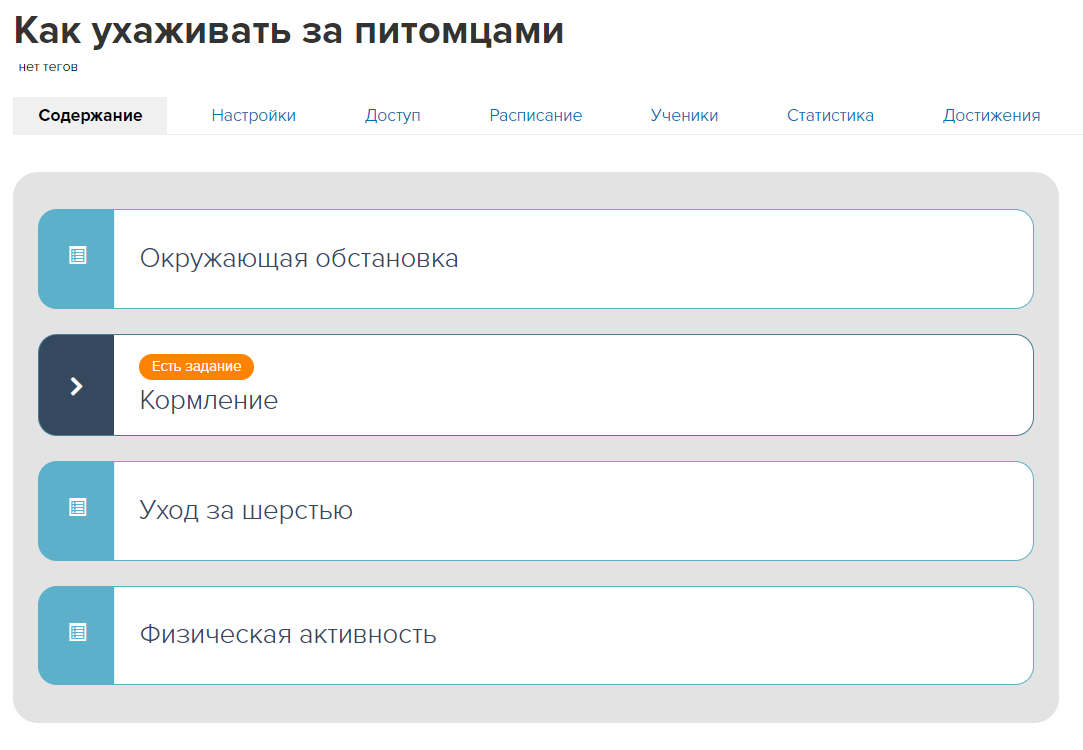Open the lesson titled Физическая активность

(288, 635)
